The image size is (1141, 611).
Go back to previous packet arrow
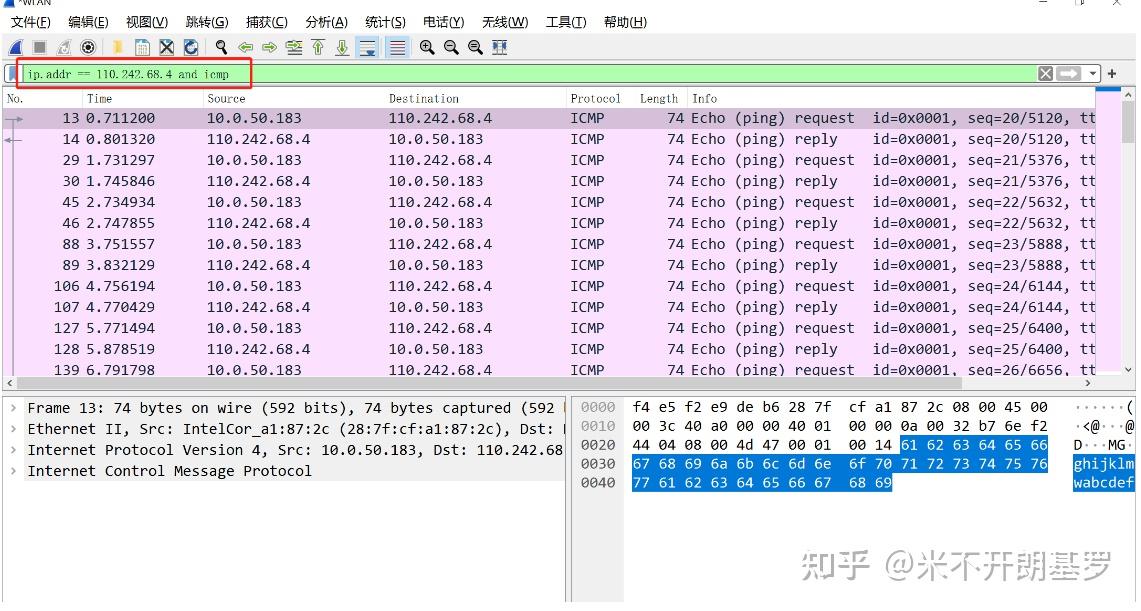[245, 47]
